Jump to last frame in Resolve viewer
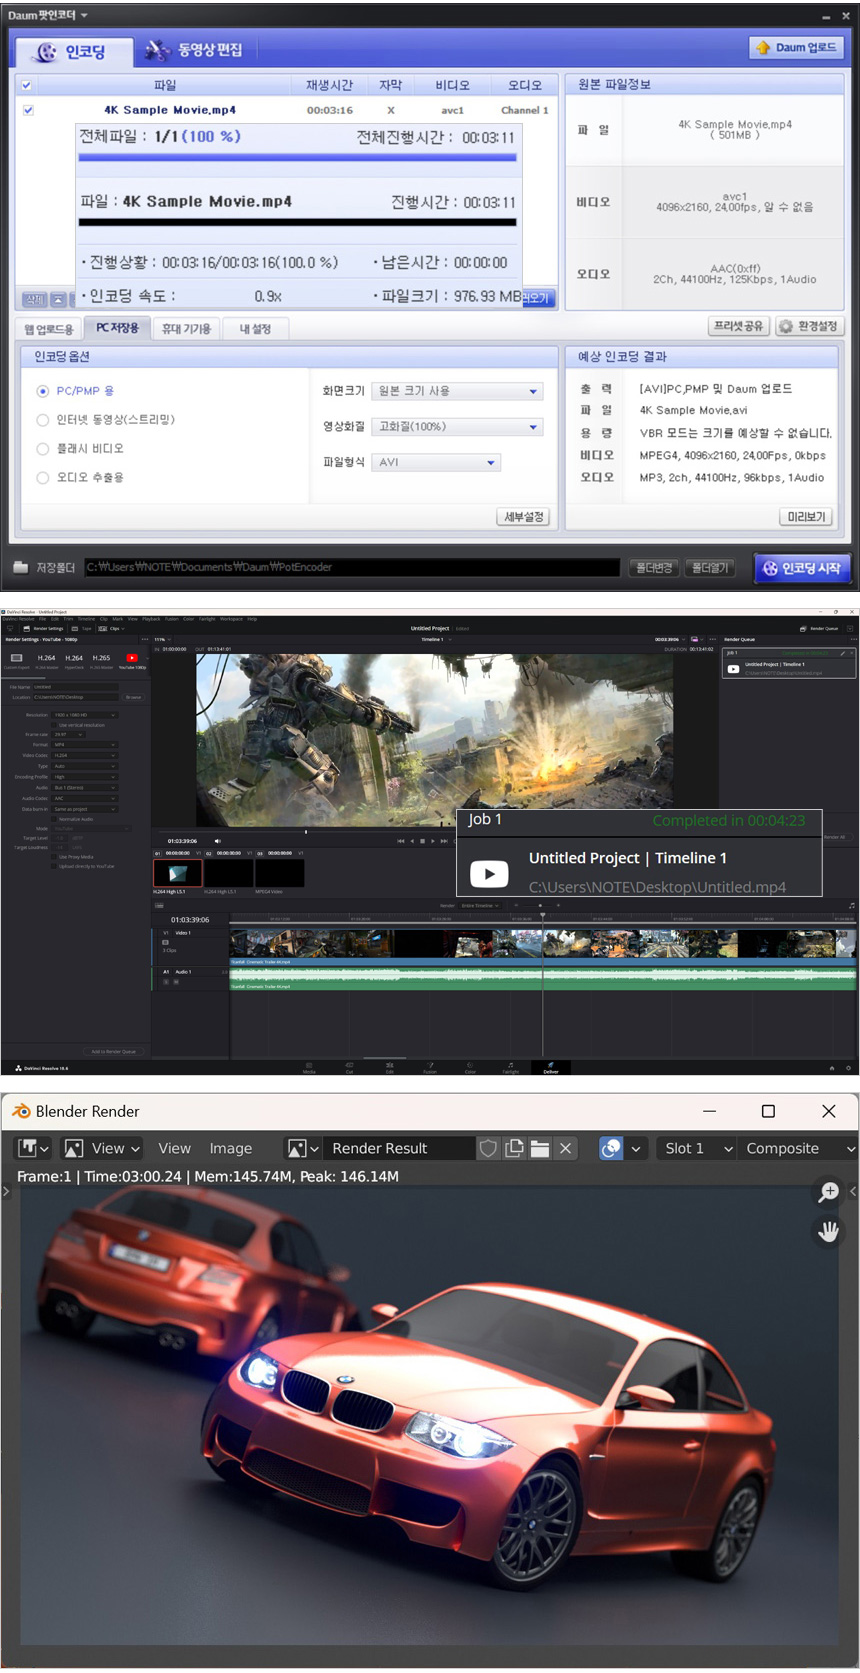This screenshot has height=1673, width=860. [x=443, y=841]
